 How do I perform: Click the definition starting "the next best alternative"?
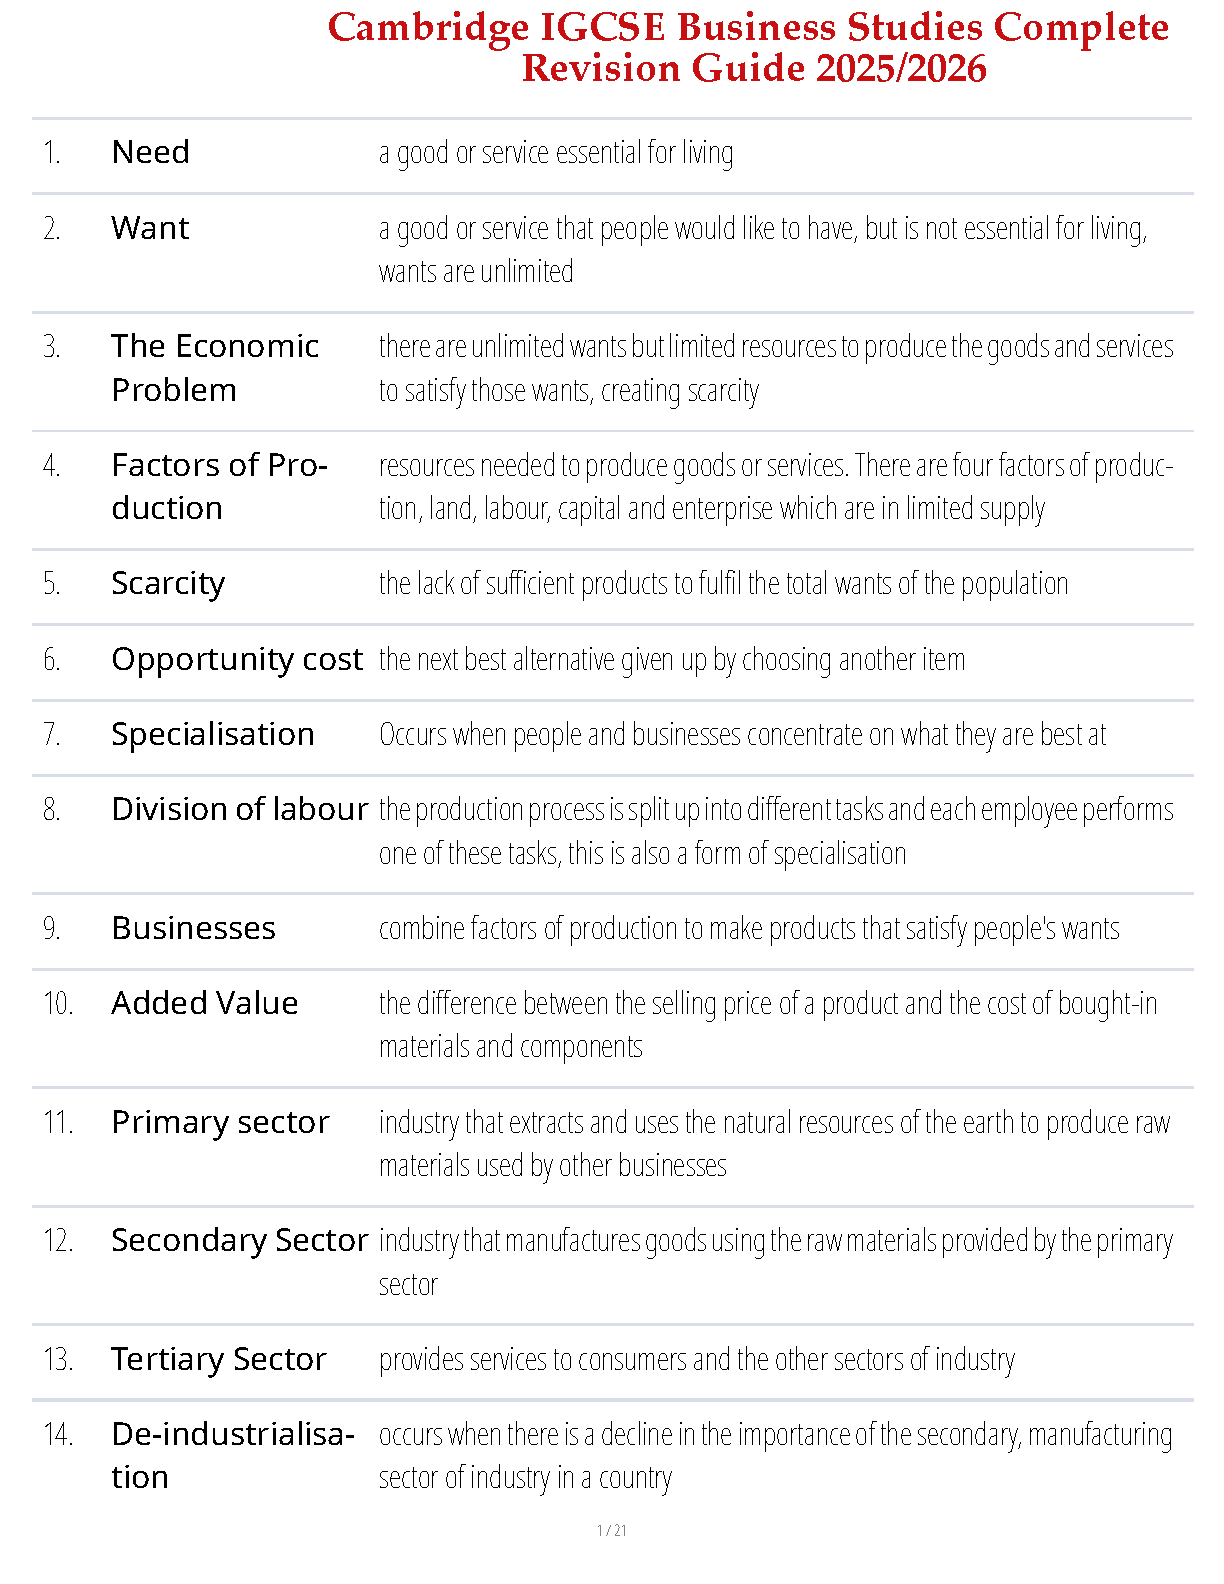coord(672,659)
